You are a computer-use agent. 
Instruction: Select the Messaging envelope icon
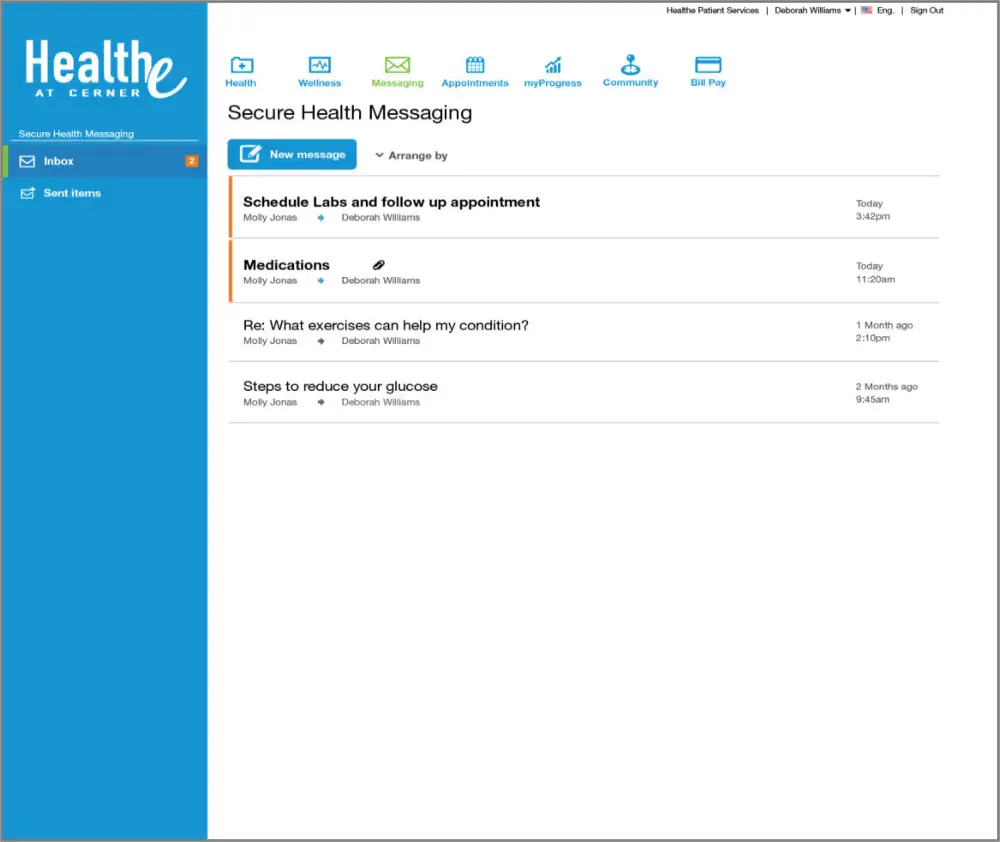(397, 66)
